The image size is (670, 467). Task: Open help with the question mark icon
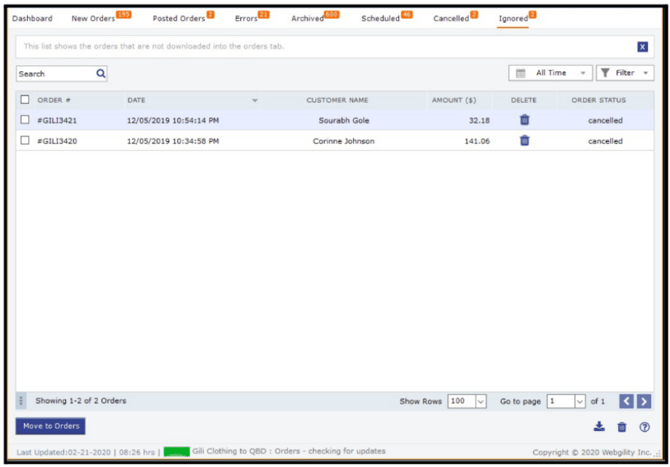[x=644, y=427]
